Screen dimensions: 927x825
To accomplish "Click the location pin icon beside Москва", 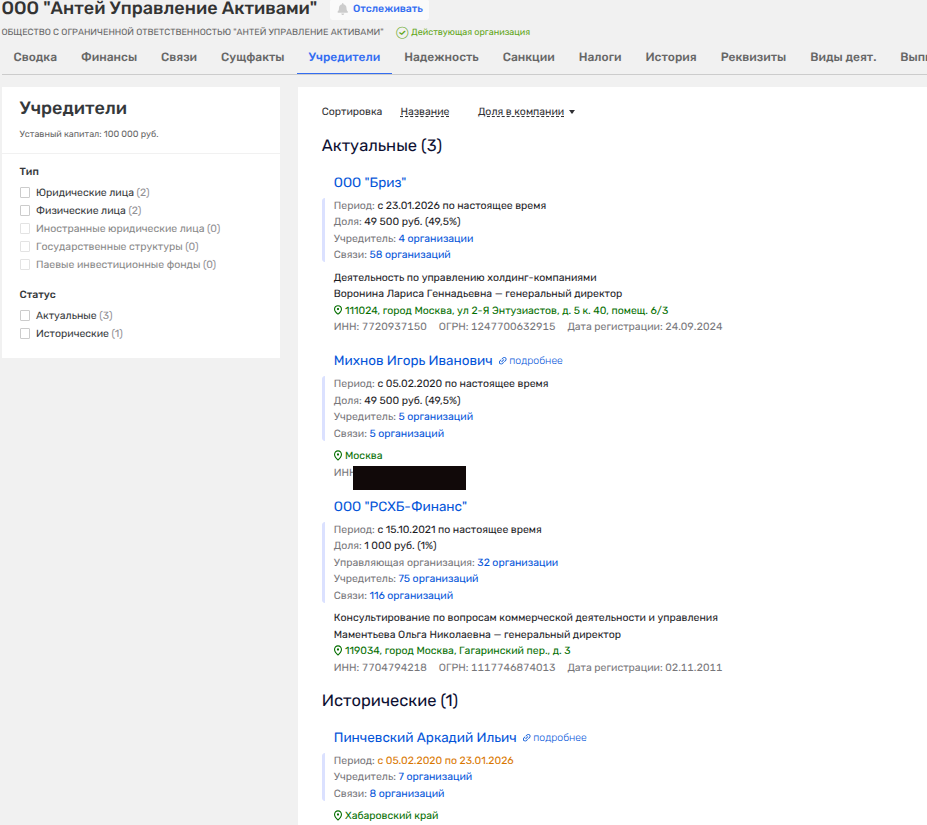I will click(x=338, y=456).
